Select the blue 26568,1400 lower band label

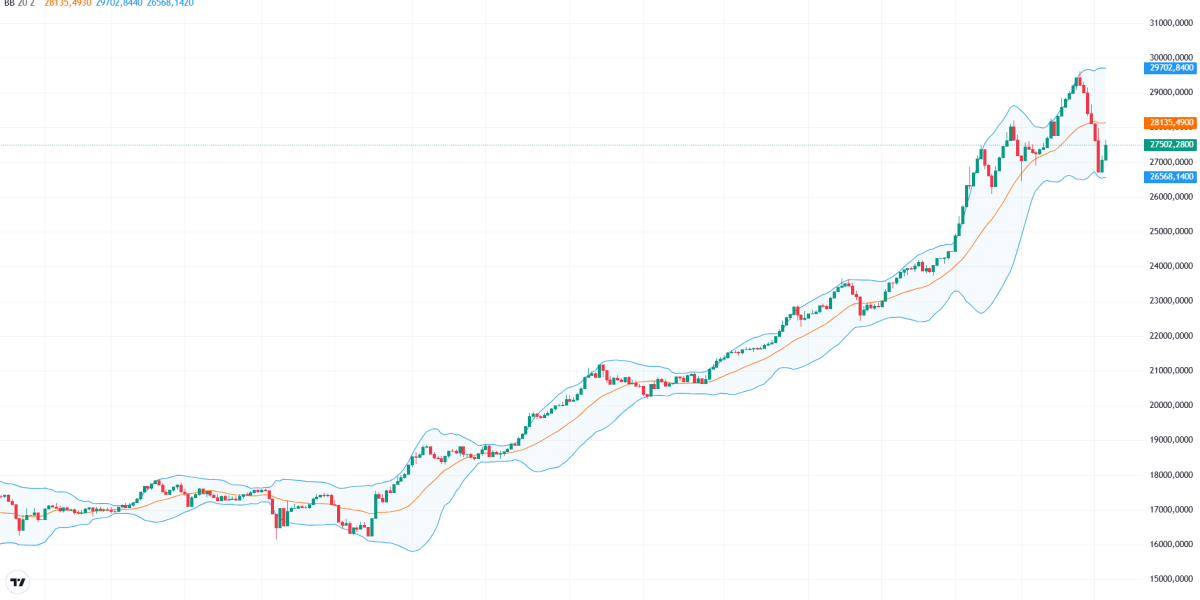click(1170, 177)
